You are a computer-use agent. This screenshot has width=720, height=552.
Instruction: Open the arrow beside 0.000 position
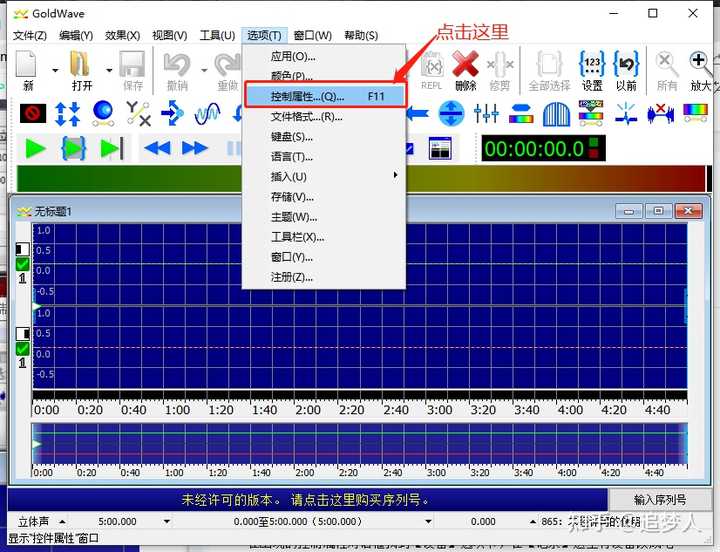click(532, 522)
